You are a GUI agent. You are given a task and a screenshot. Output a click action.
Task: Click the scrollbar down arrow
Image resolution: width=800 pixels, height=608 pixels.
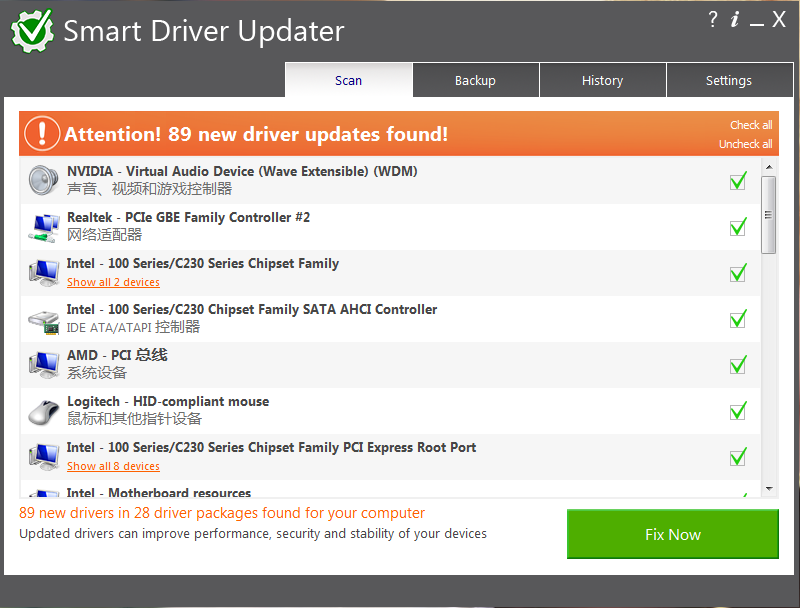coord(769,489)
